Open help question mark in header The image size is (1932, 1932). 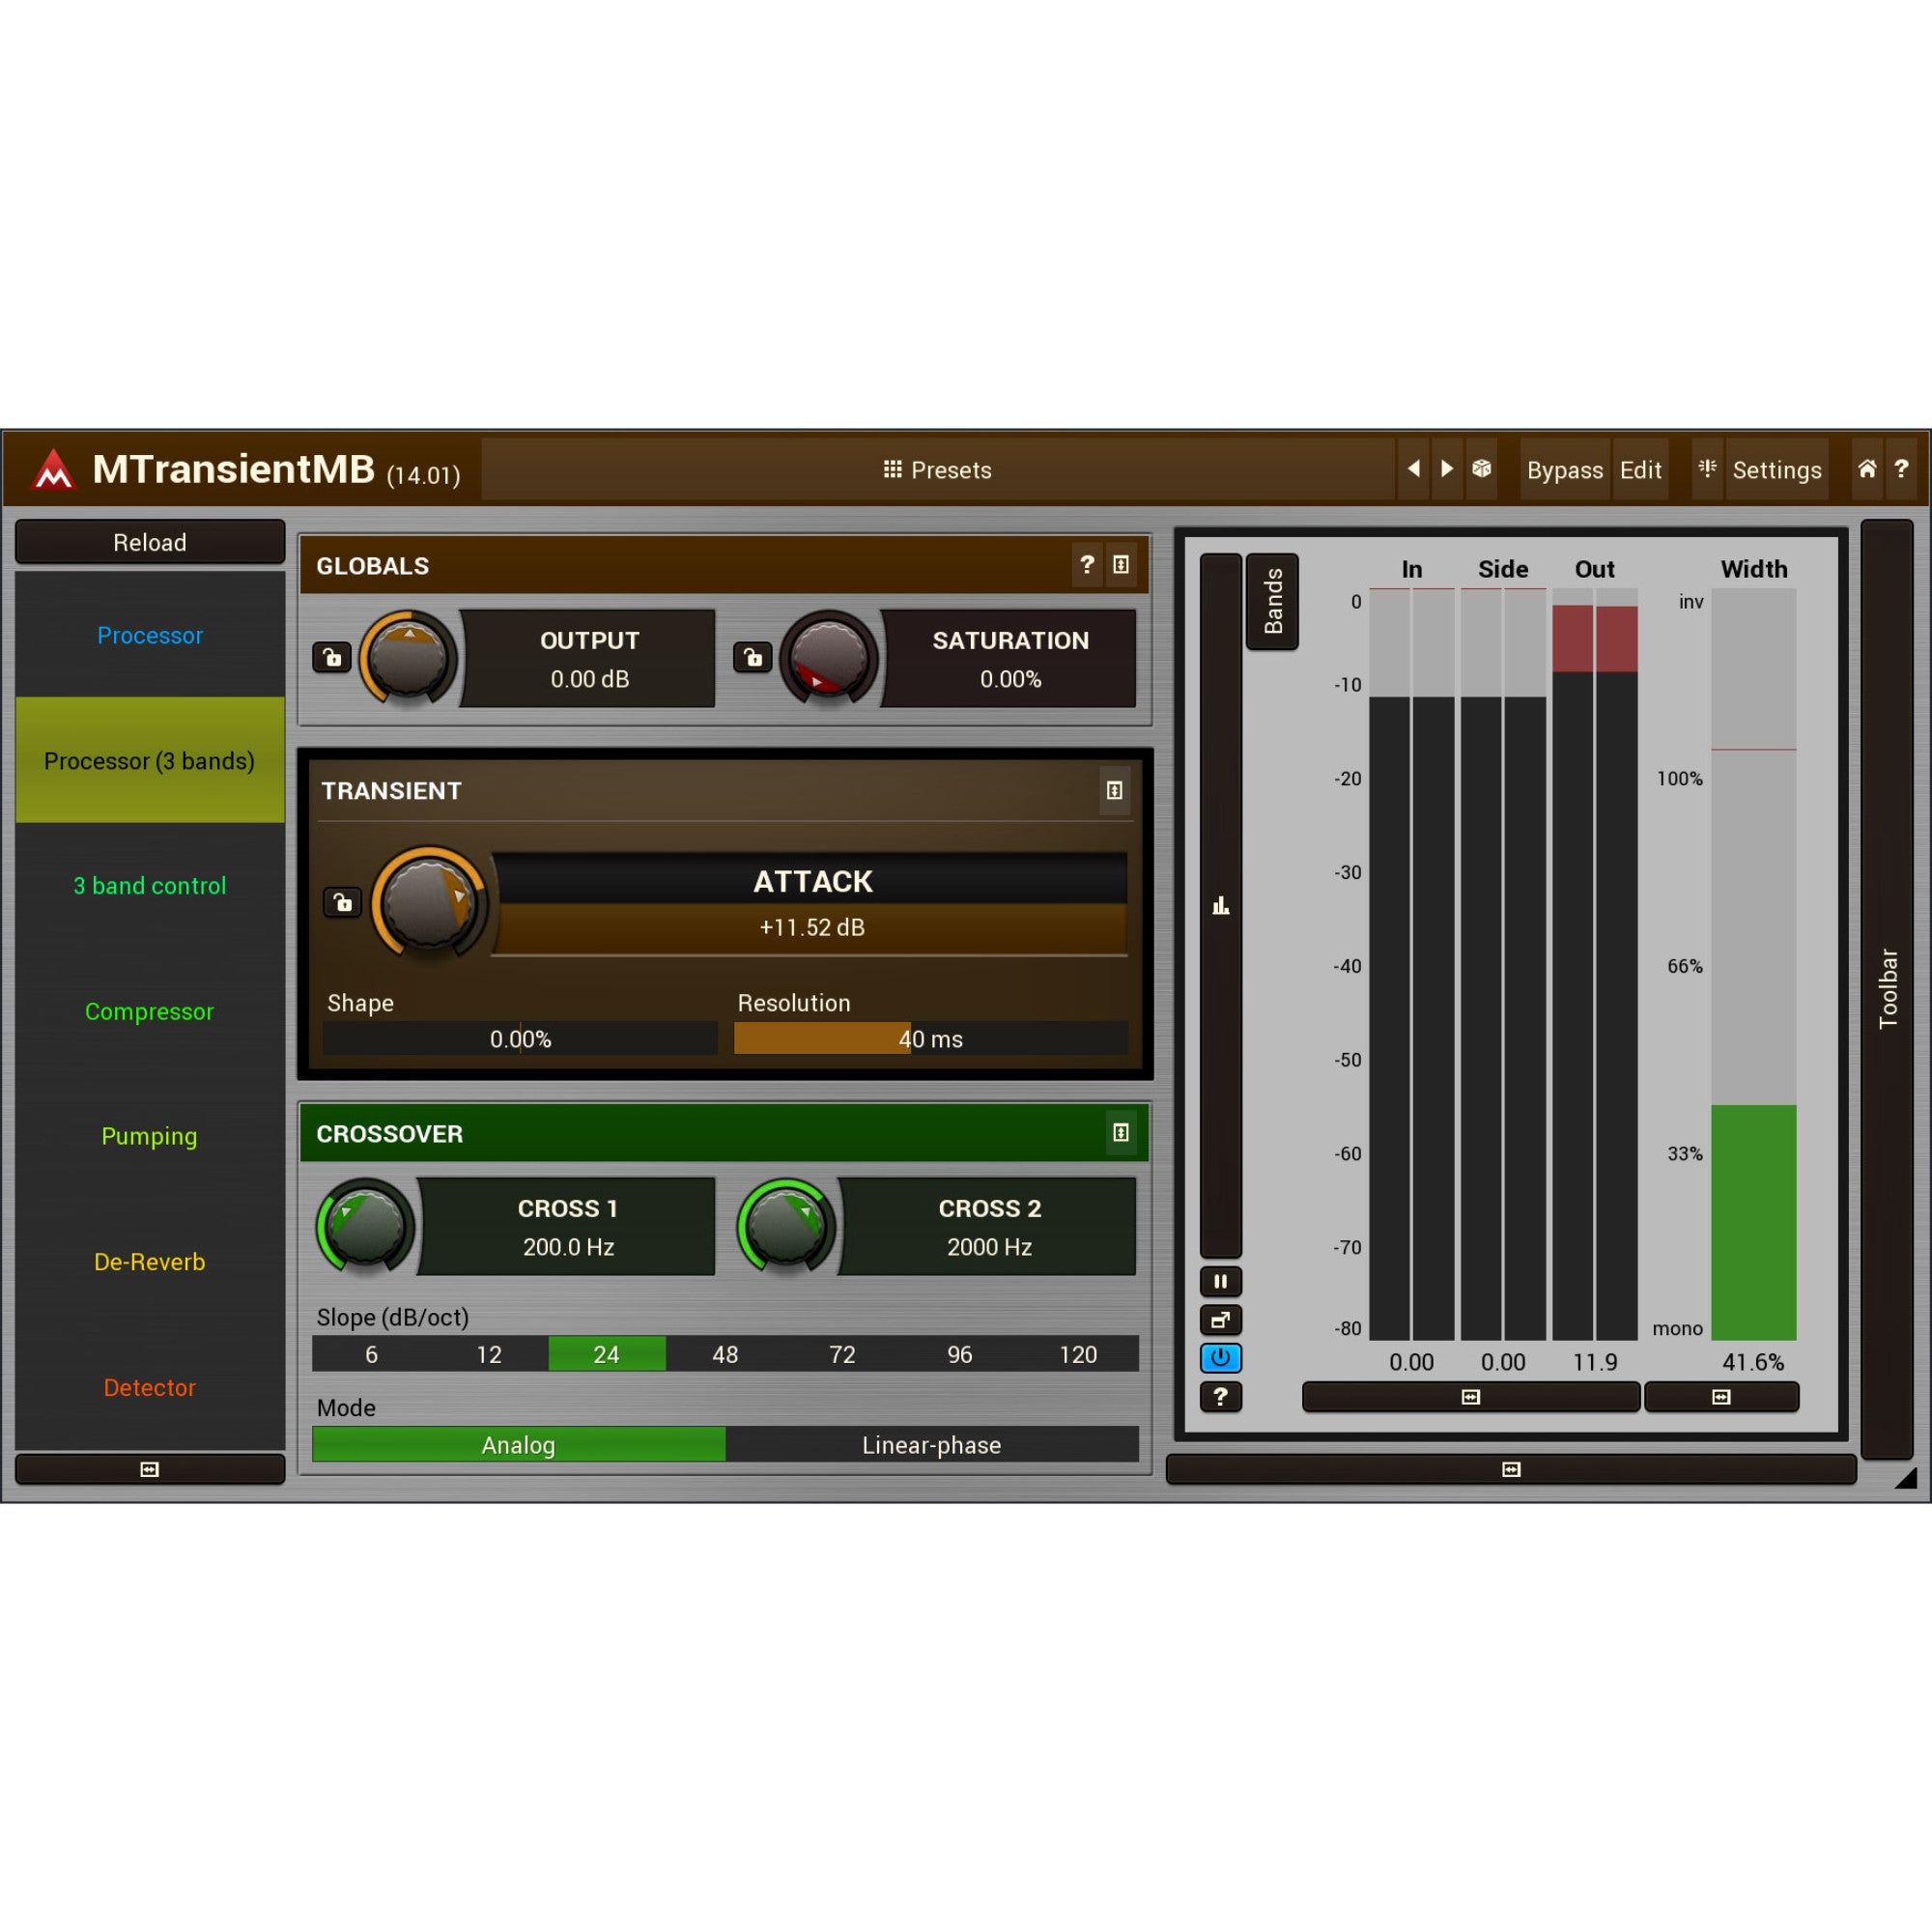point(1900,468)
